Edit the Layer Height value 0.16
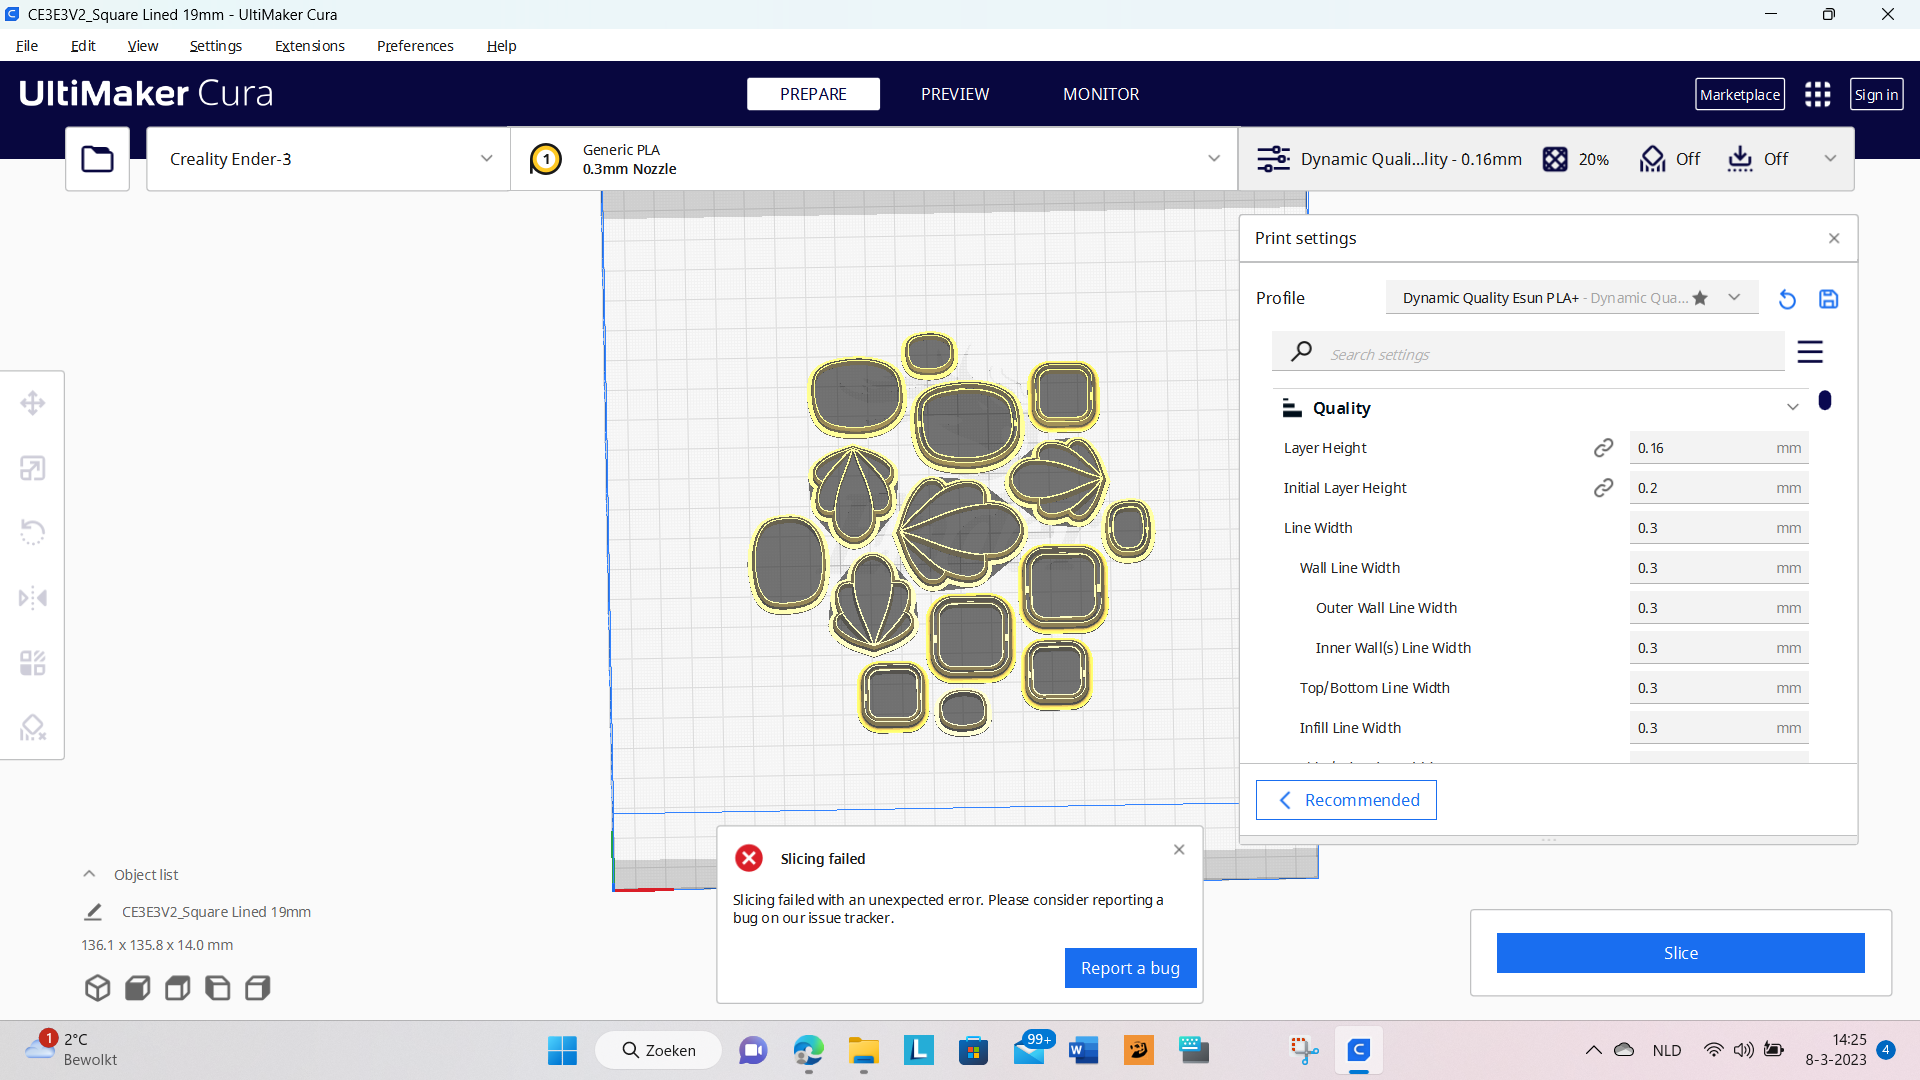Image resolution: width=1920 pixels, height=1080 pixels. 1719,448
